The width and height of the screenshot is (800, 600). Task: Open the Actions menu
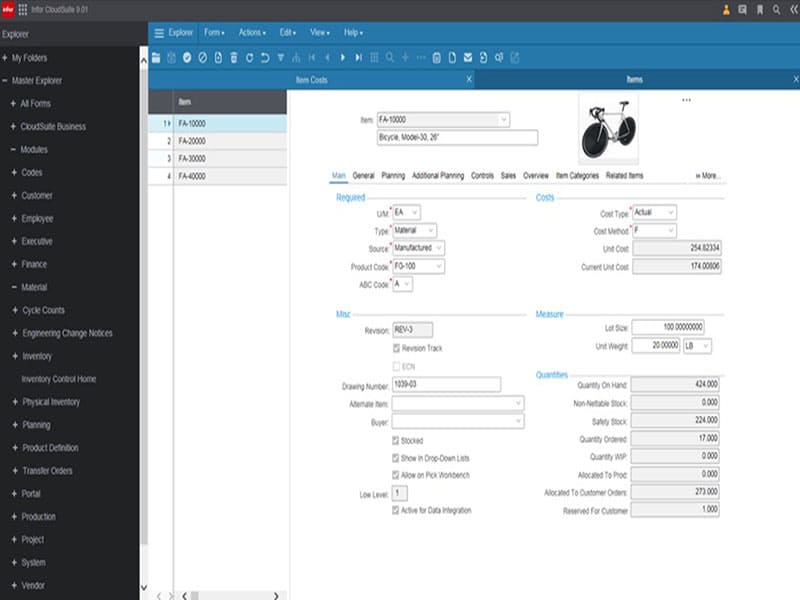(x=253, y=32)
